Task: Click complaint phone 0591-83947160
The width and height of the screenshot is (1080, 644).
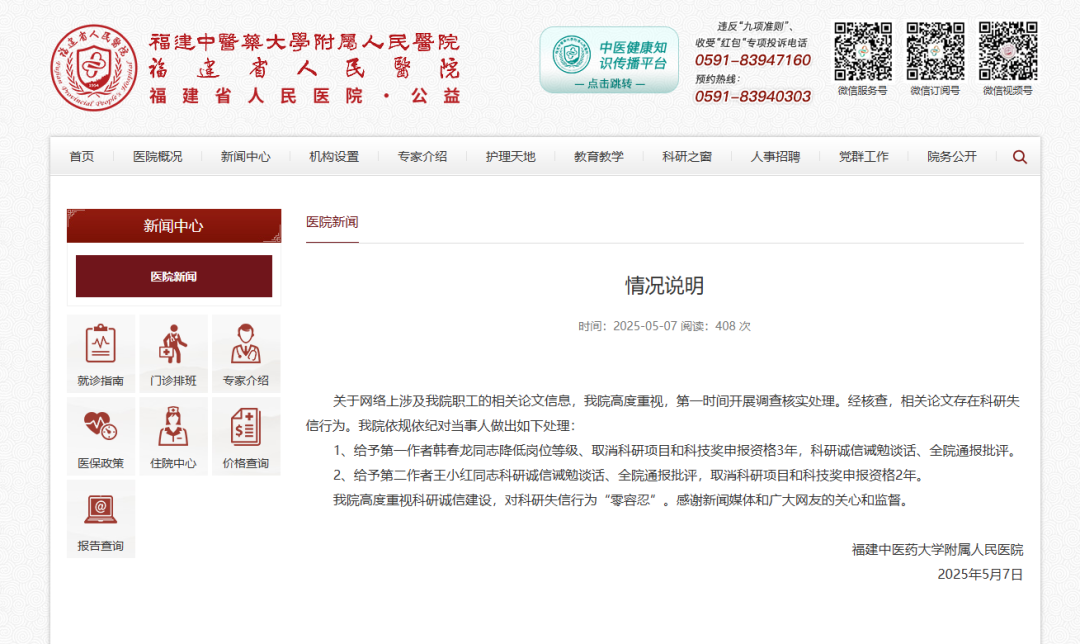Action: click(x=753, y=61)
